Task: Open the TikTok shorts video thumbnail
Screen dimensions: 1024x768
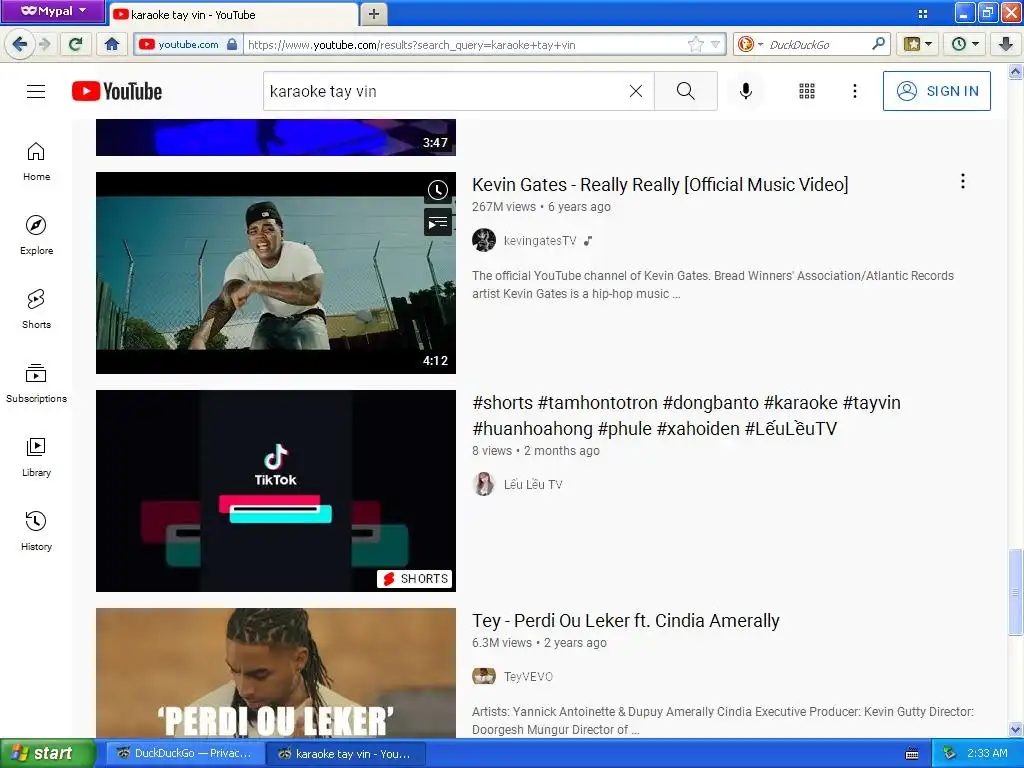Action: pyautogui.click(x=276, y=491)
